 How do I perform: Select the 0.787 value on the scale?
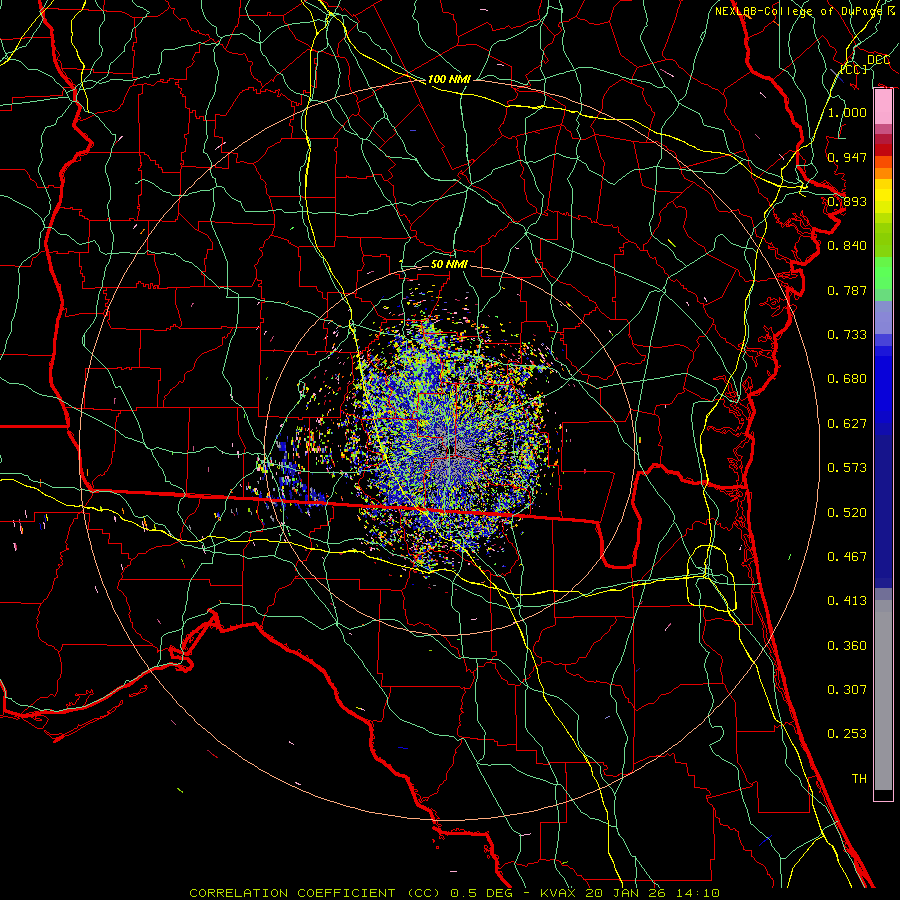(847, 290)
